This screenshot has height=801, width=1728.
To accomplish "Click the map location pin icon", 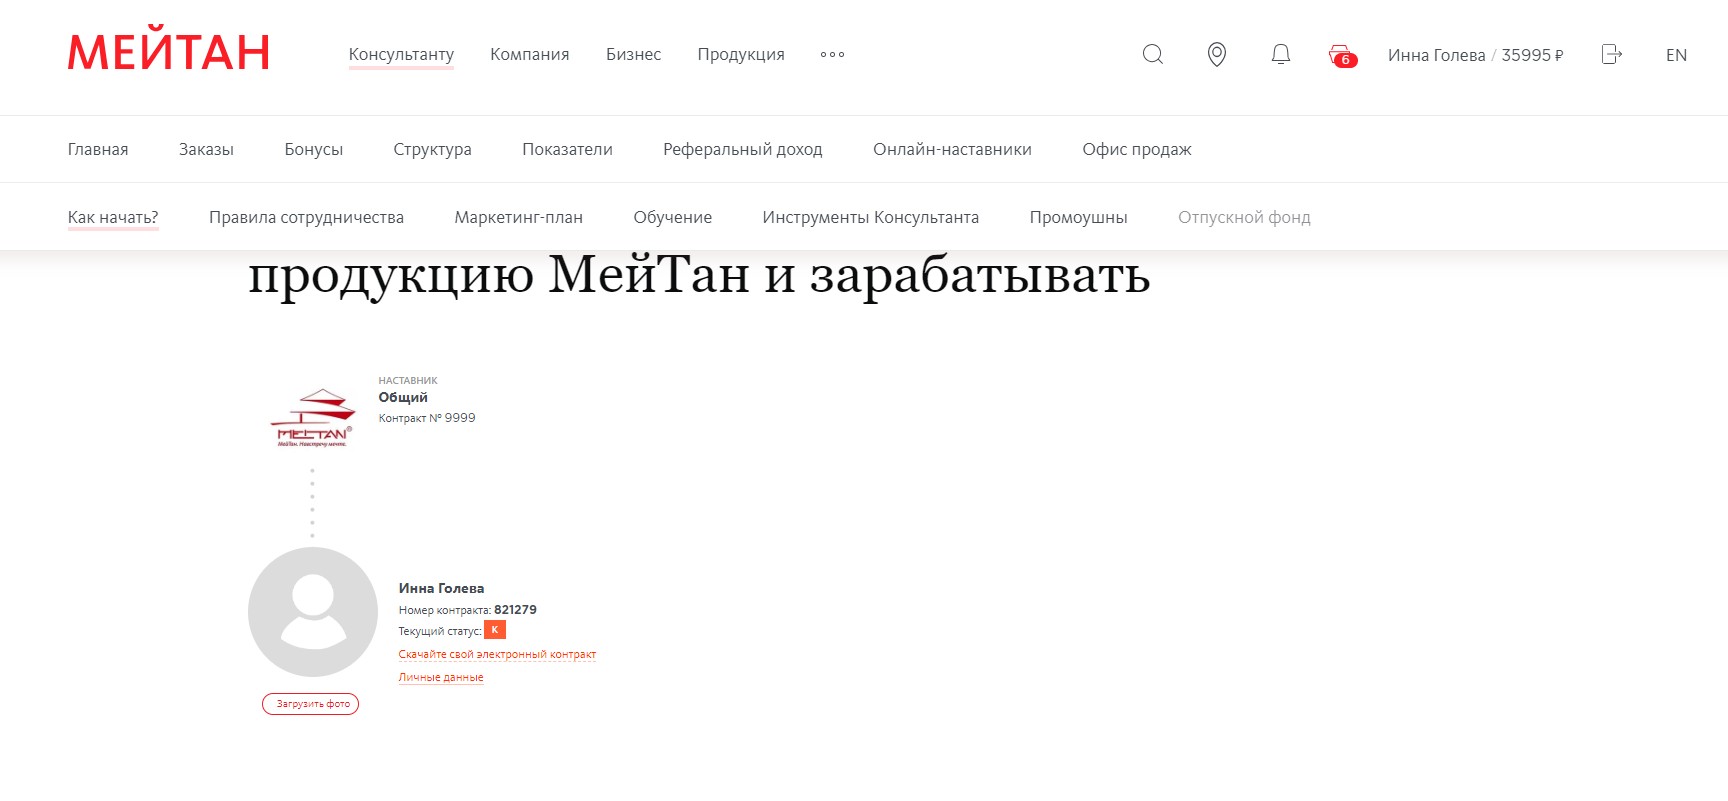I will coord(1216,54).
